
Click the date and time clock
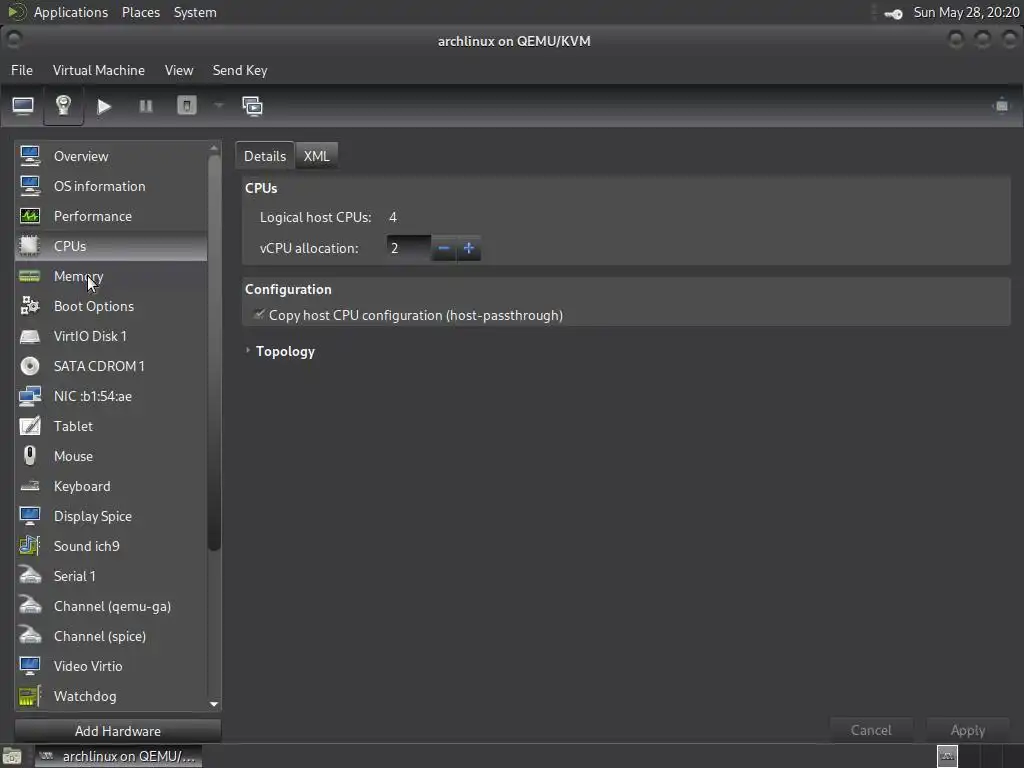966,12
